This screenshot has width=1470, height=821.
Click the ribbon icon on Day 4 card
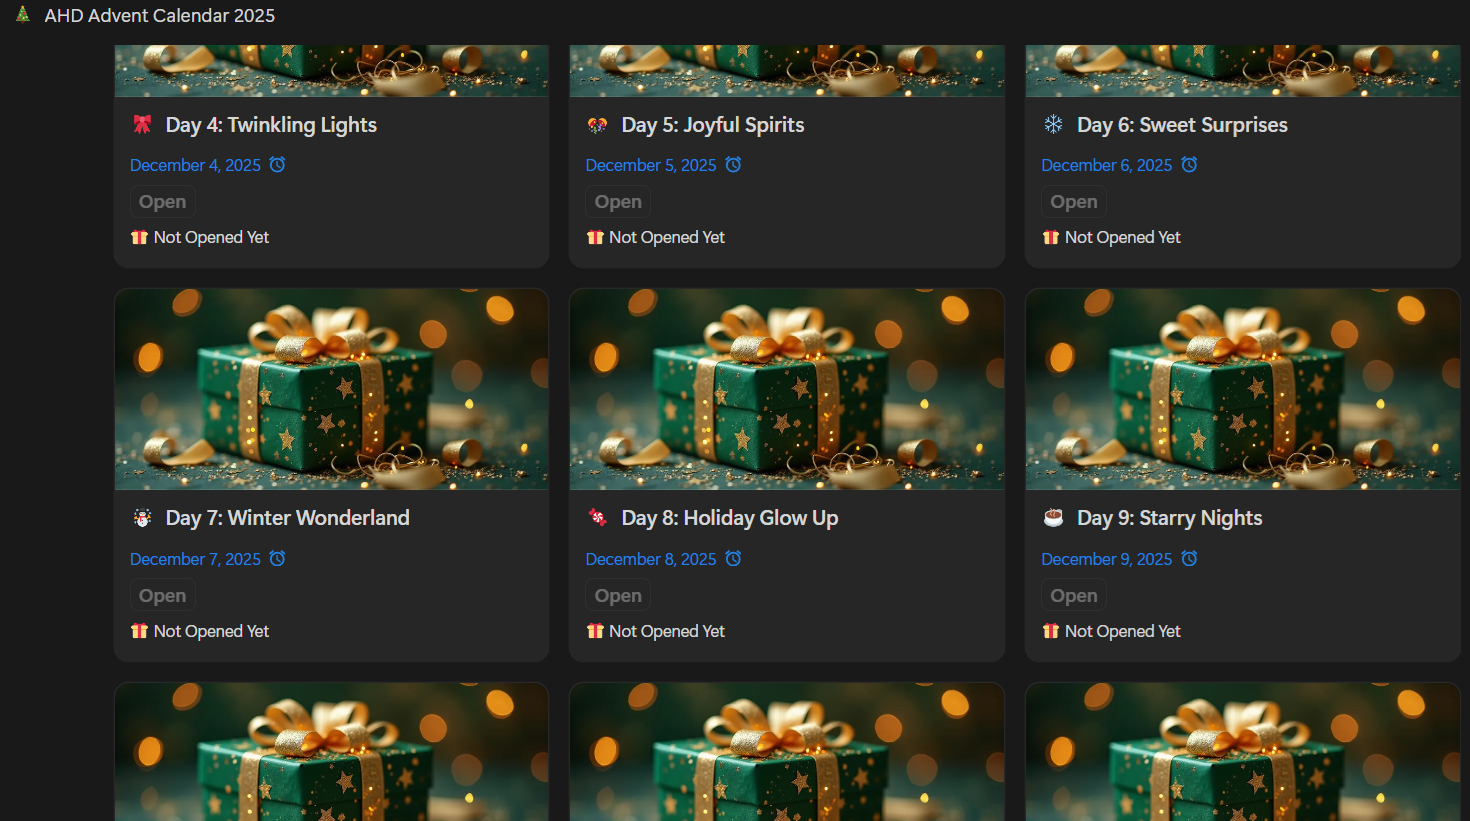pos(143,125)
